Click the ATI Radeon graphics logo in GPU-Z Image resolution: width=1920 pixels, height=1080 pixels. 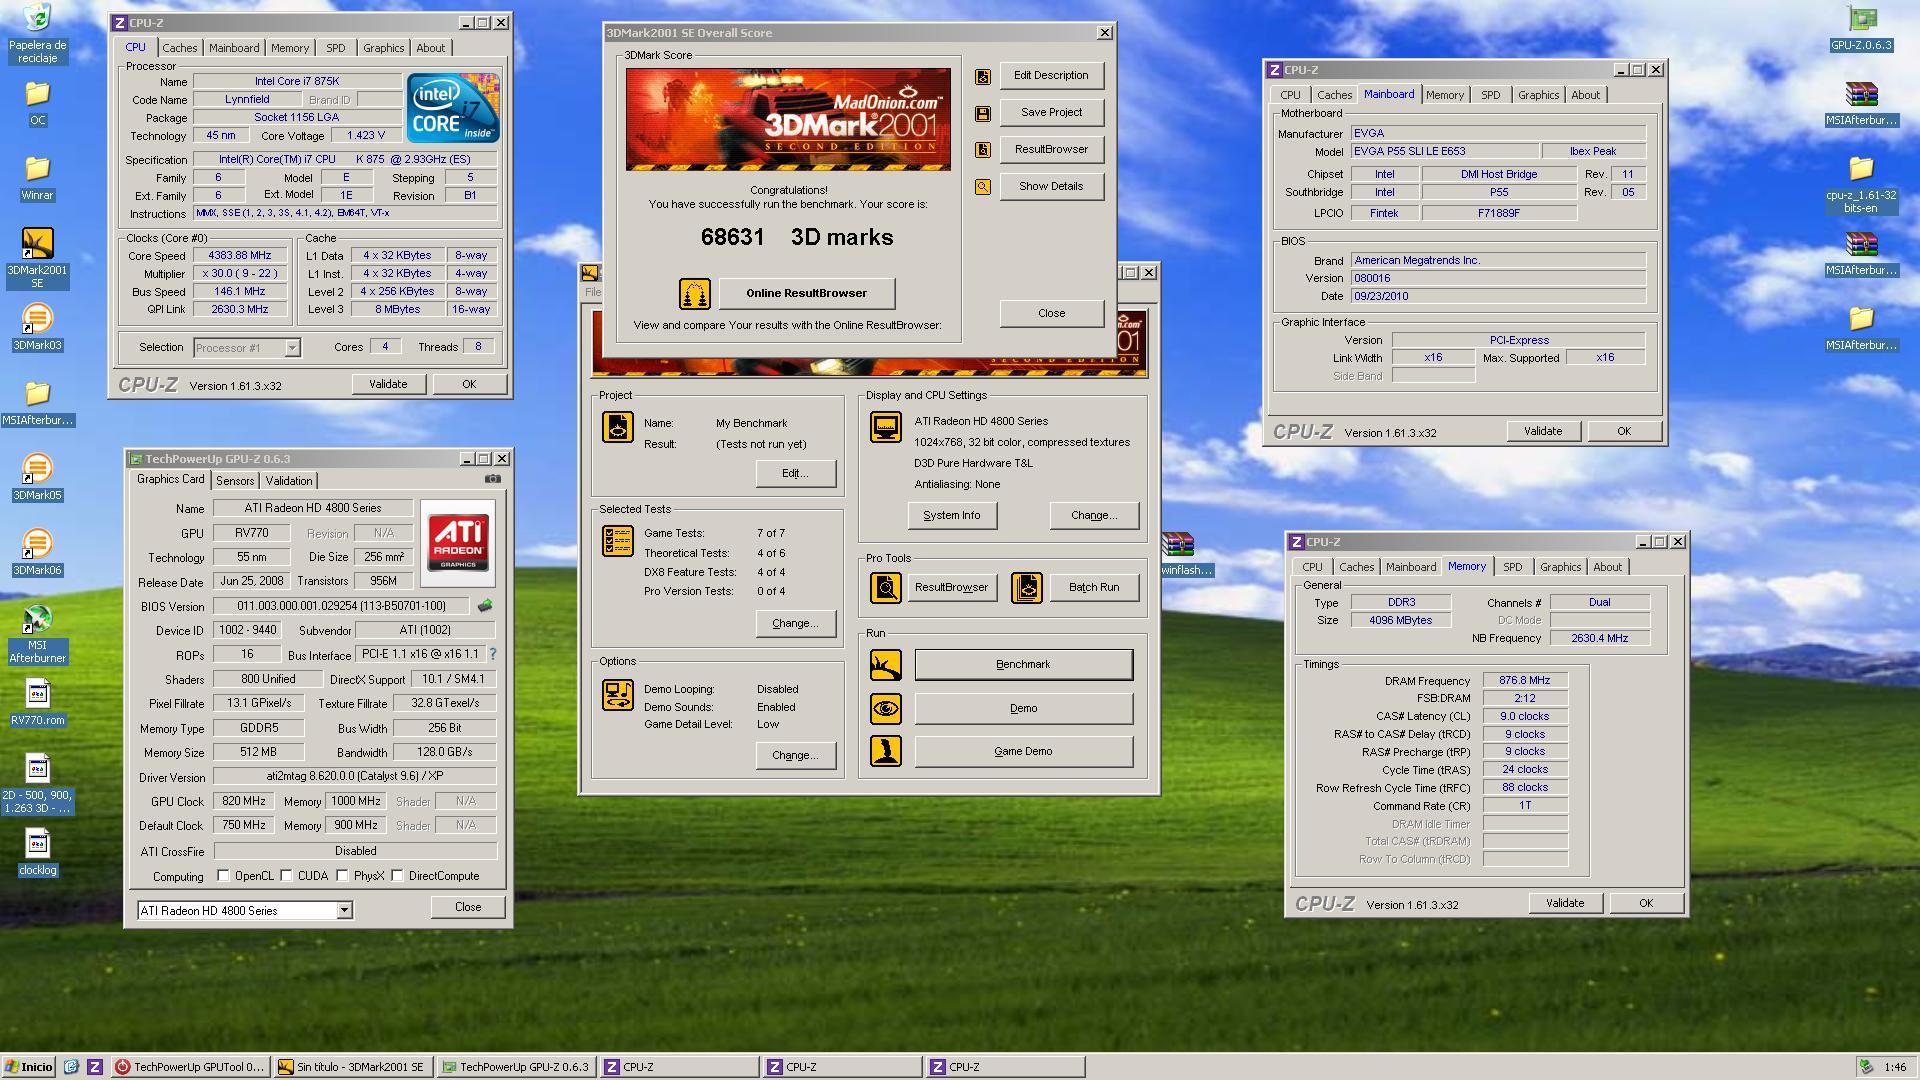point(458,543)
